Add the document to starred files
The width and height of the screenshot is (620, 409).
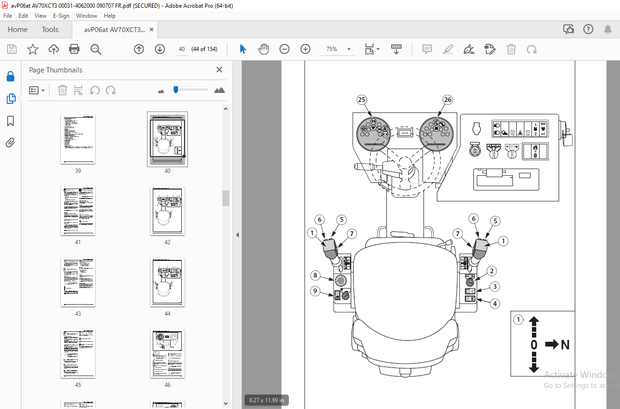(x=33, y=49)
